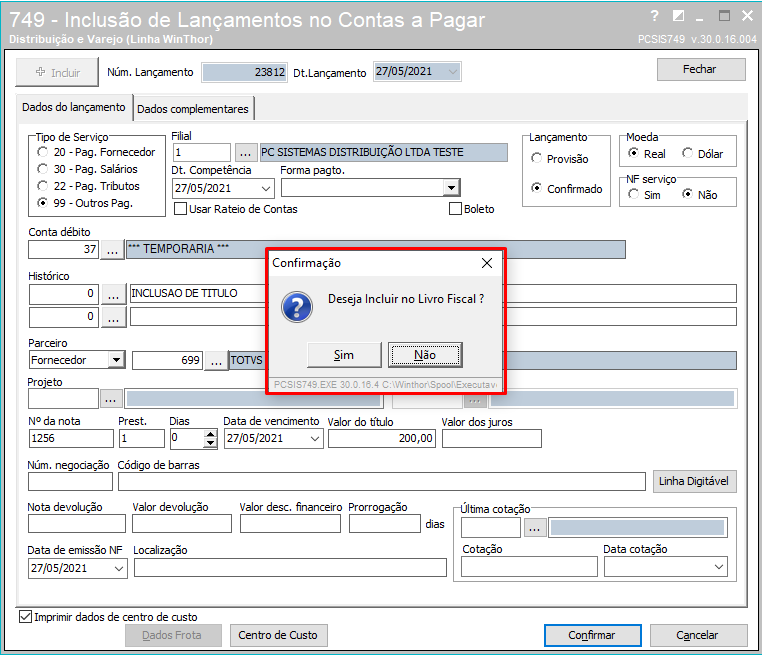
Task: Open Dt.Lançamento date dropdown
Action: click(x=453, y=72)
